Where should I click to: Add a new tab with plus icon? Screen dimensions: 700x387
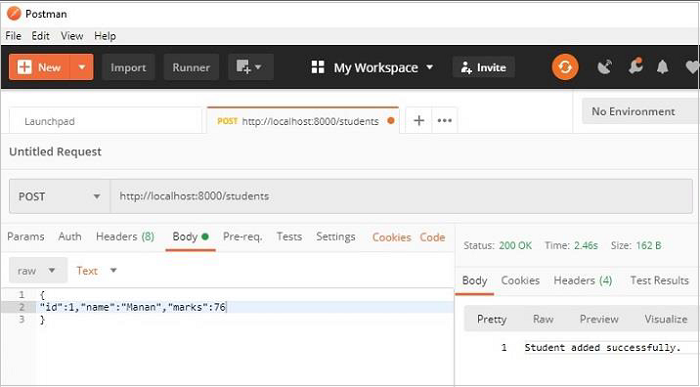pos(419,121)
